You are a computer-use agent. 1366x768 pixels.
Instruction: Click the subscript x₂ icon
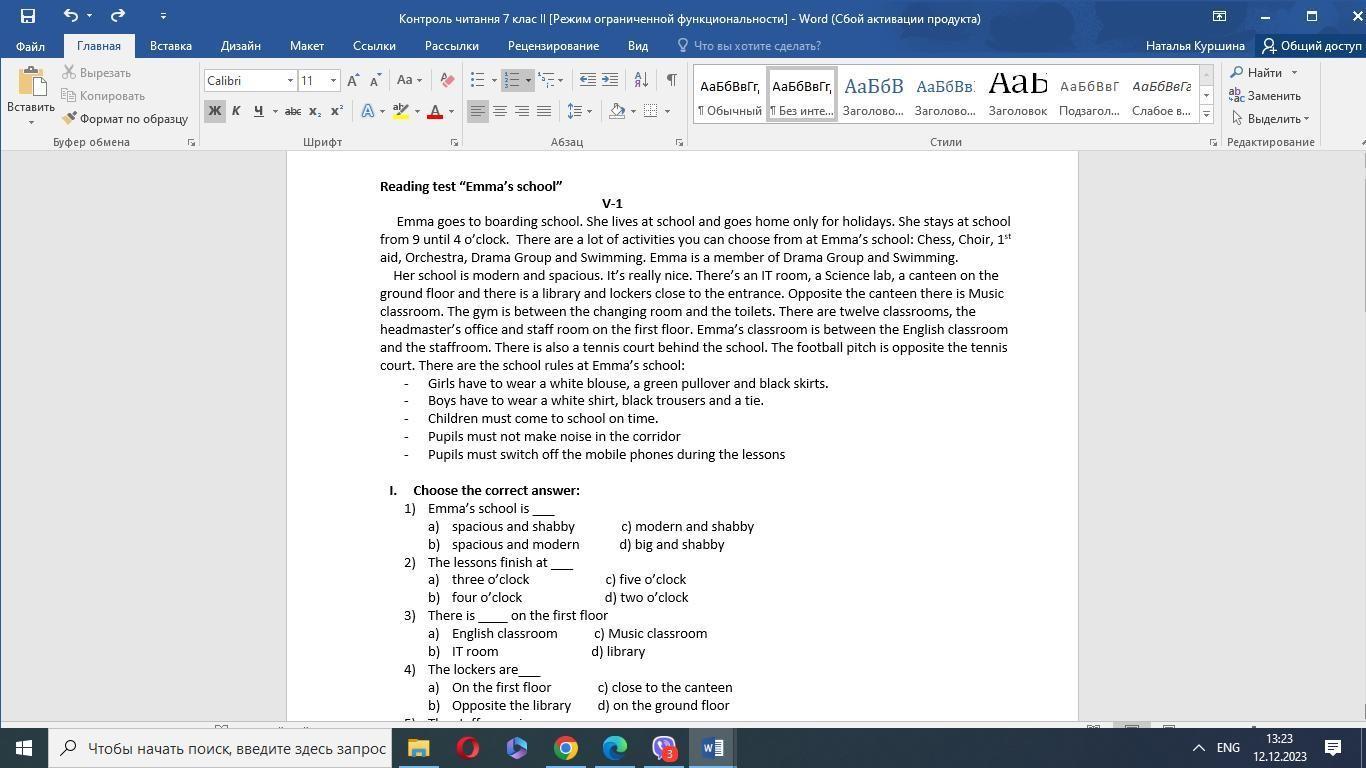point(314,111)
